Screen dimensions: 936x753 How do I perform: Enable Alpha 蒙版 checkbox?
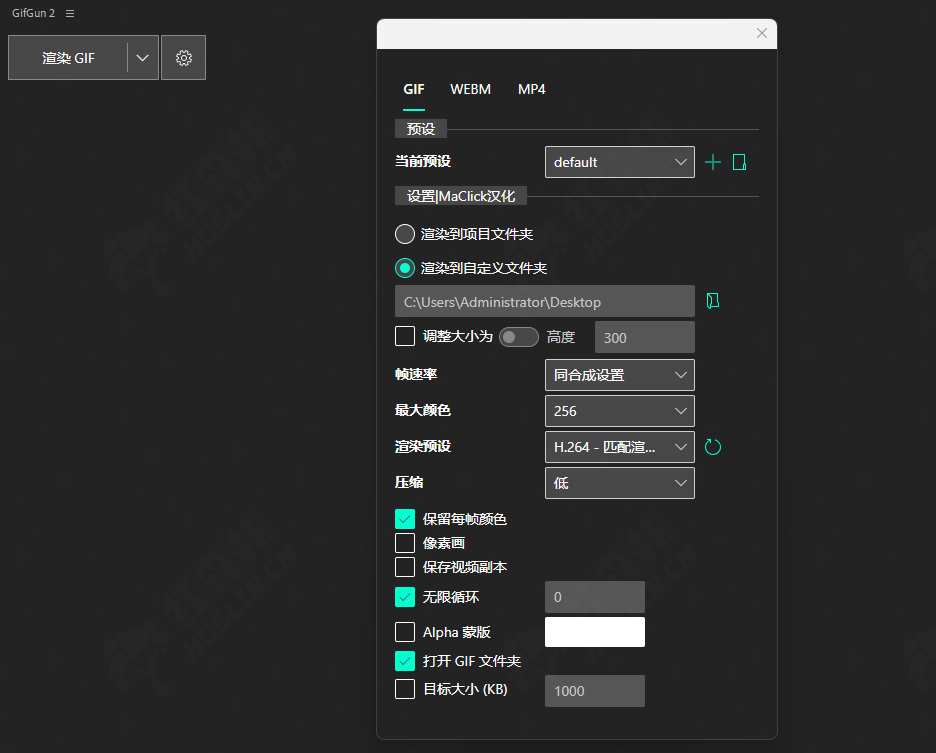(x=405, y=632)
